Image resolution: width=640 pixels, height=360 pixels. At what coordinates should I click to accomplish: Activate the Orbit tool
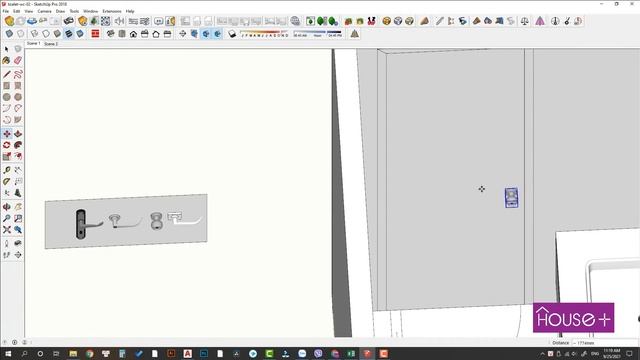(x=7, y=207)
